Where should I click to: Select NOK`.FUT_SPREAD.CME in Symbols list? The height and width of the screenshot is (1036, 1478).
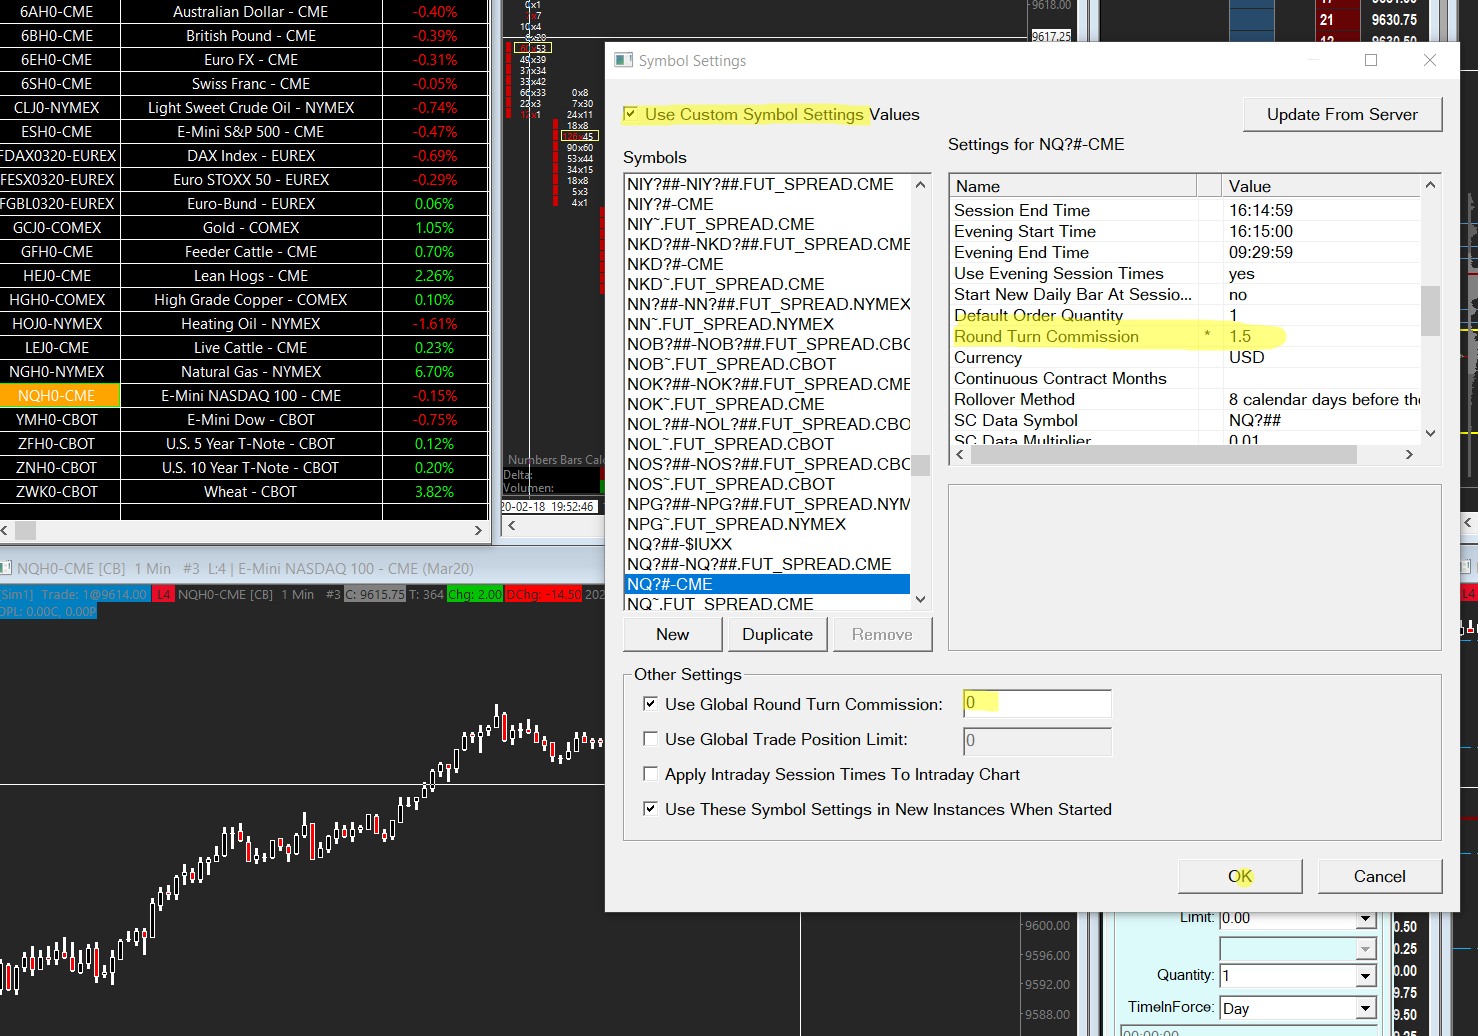coord(767,404)
